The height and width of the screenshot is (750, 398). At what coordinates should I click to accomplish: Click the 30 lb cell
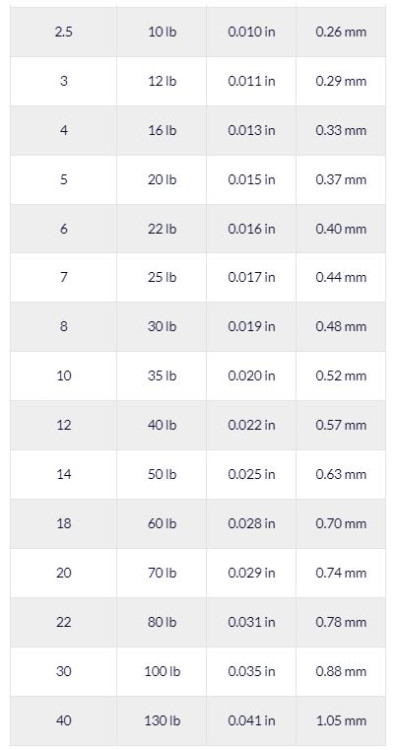pyautogui.click(x=162, y=327)
